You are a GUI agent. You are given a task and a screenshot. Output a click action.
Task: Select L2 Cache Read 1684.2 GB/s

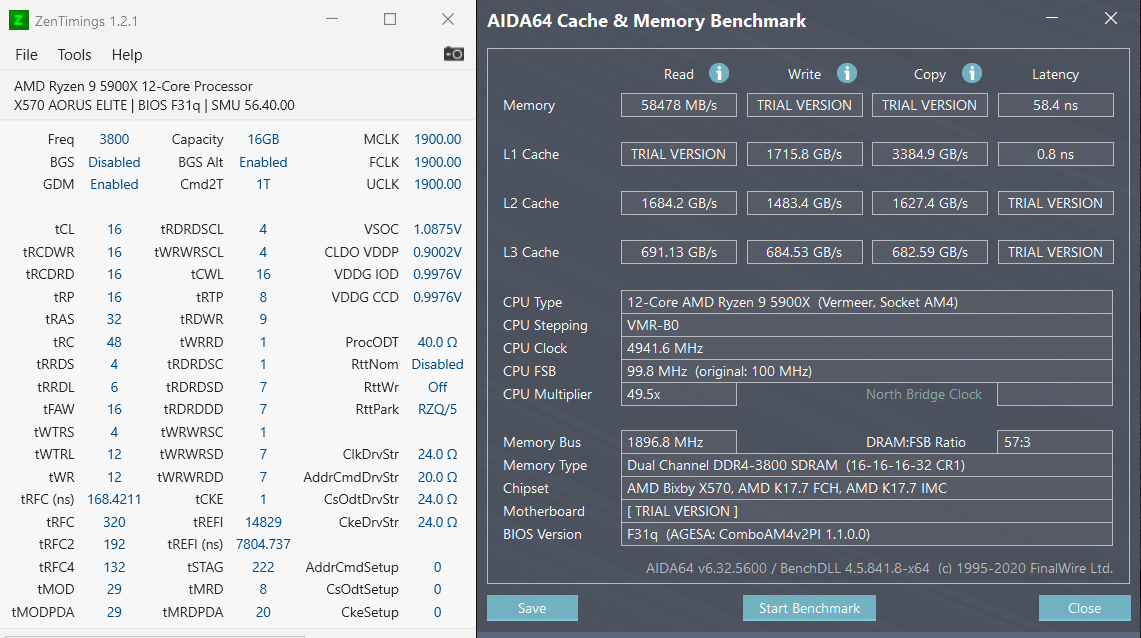pos(679,203)
